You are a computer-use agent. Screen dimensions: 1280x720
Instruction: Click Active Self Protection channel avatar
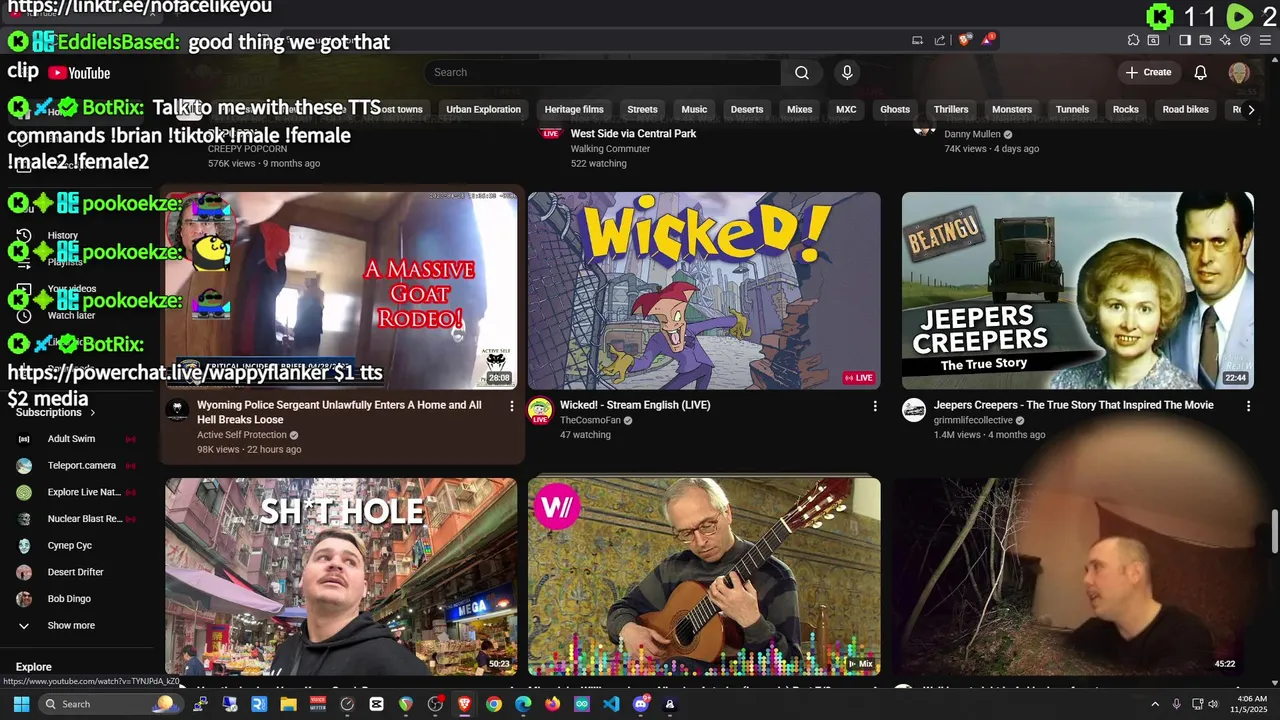click(177, 409)
